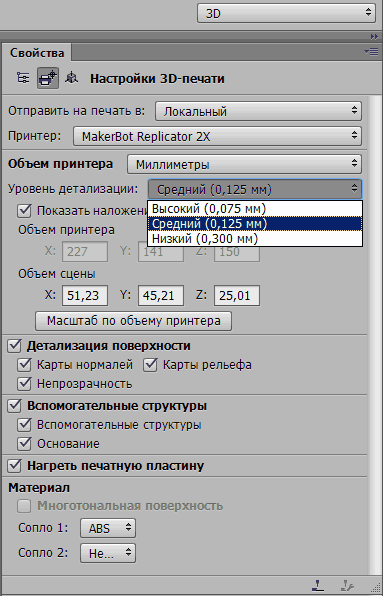Viewport: 383px width, 596px height.
Task: Open the Properties panel flyout menu
Action: point(371,51)
